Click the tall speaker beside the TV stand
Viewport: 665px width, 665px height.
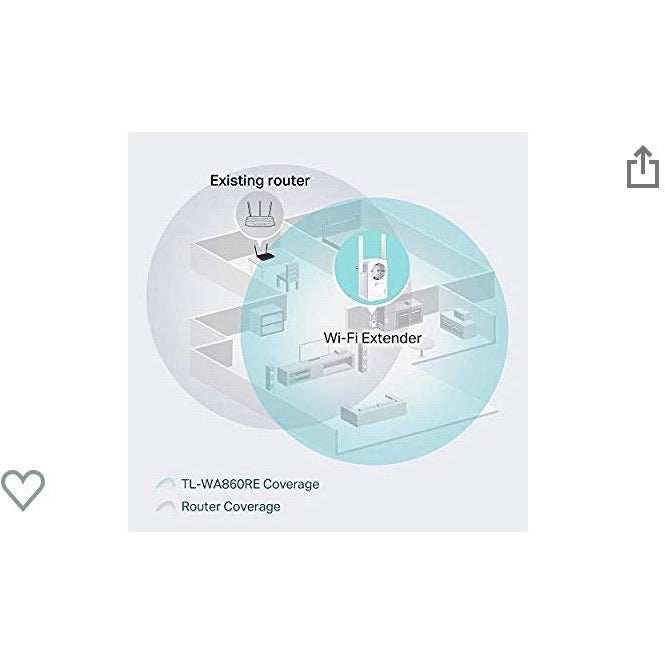tap(362, 359)
